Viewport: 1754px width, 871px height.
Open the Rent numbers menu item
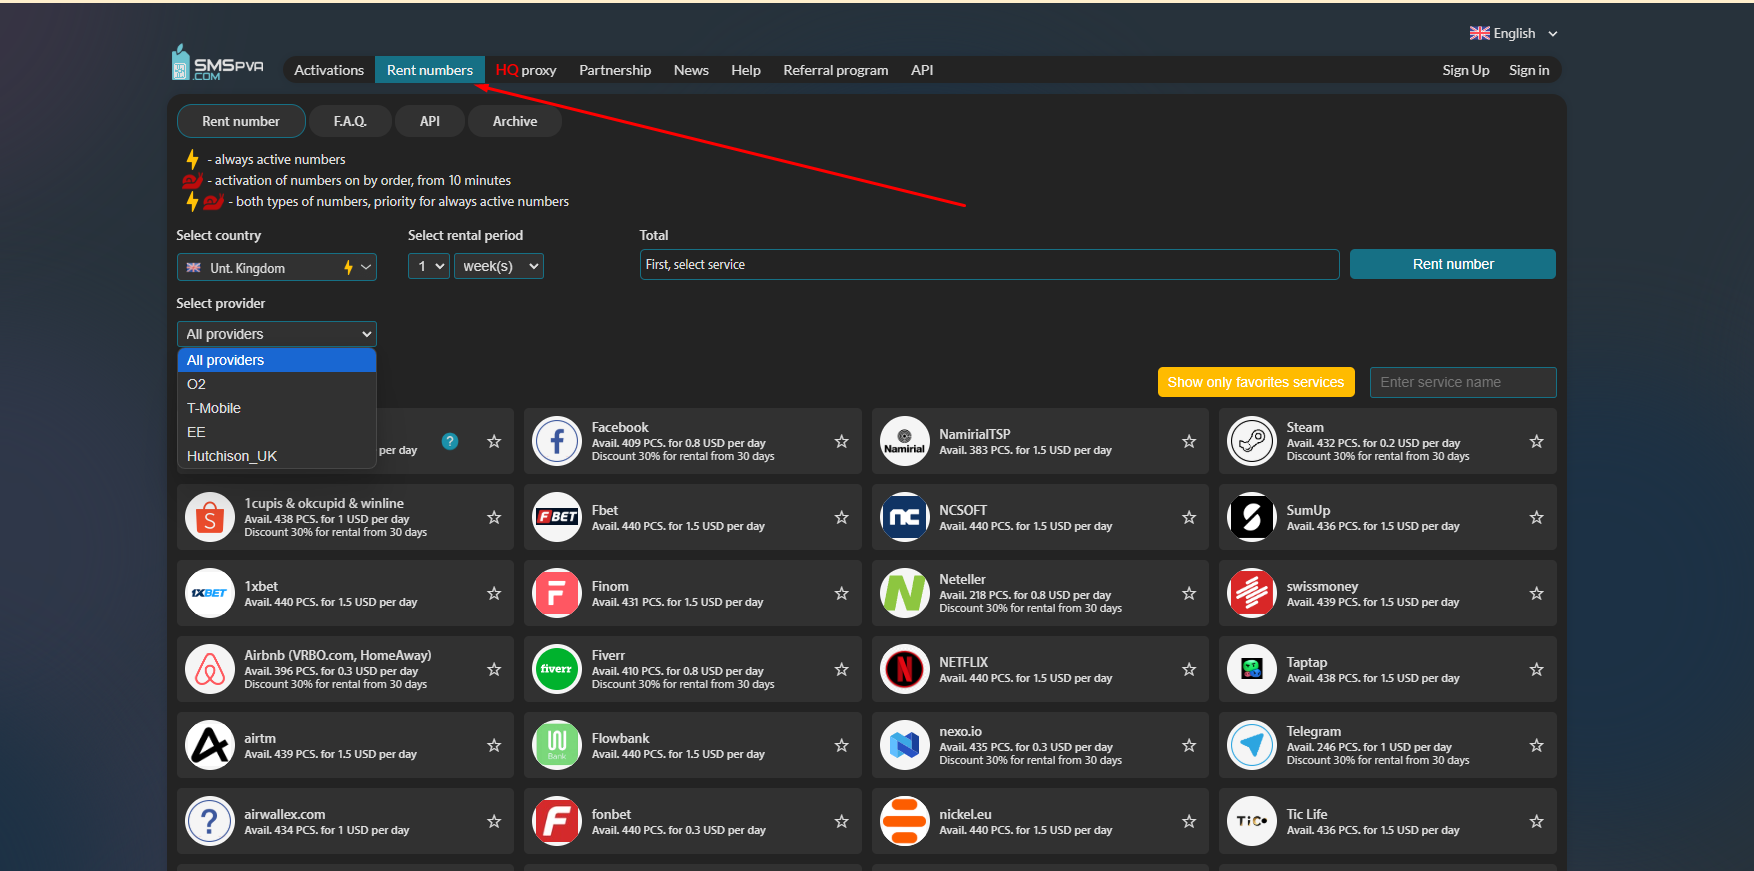tap(430, 70)
